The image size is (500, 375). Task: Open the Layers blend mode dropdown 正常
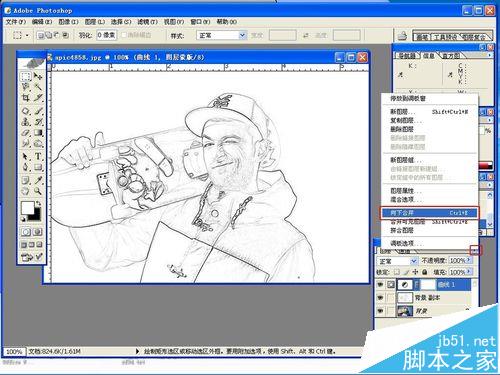[397, 261]
